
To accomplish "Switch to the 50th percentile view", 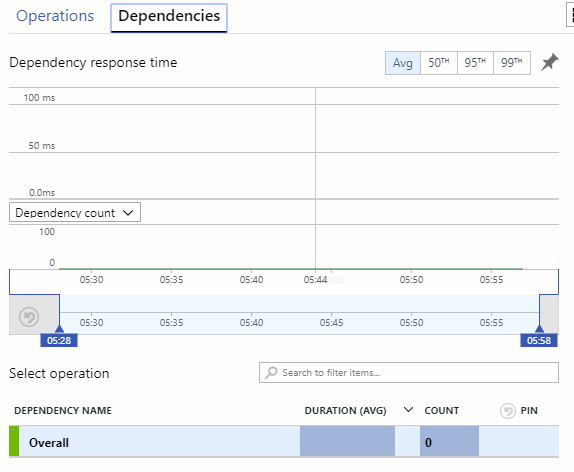I will tap(439, 63).
